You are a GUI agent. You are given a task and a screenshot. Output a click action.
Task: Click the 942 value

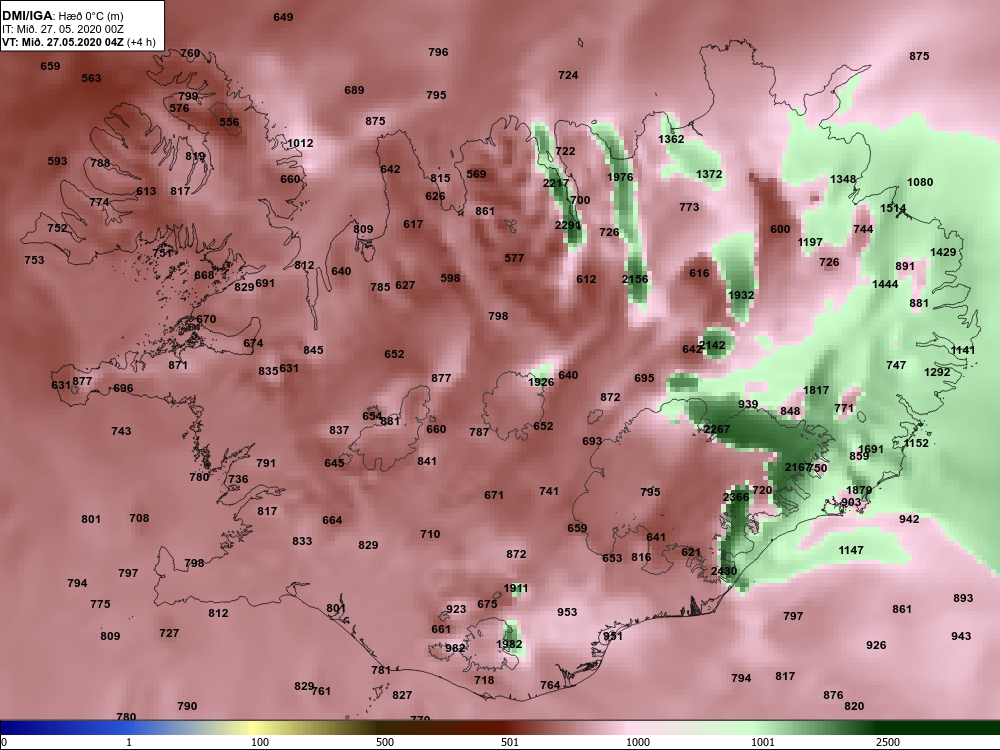coord(909,519)
